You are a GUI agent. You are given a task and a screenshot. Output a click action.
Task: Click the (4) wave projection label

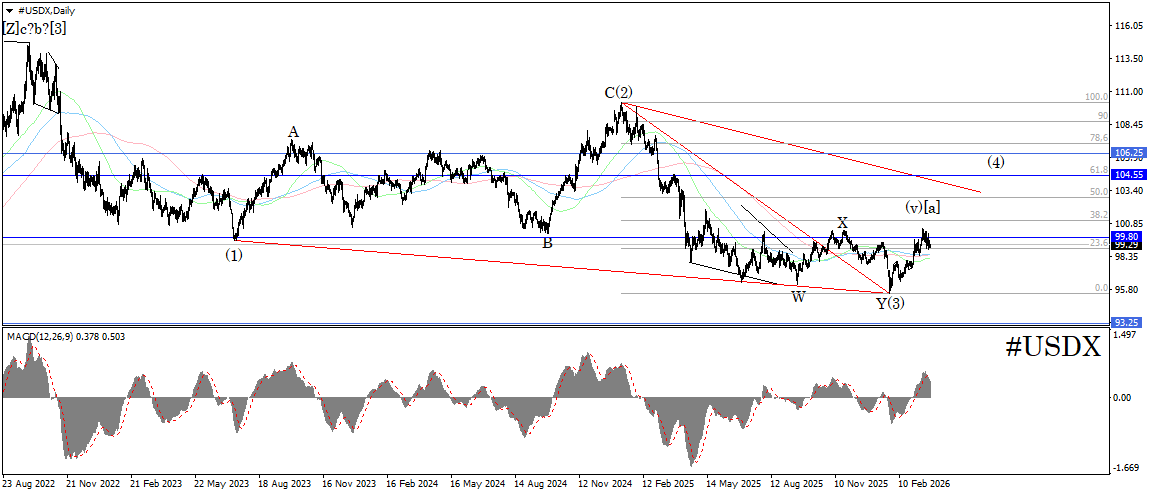point(995,162)
